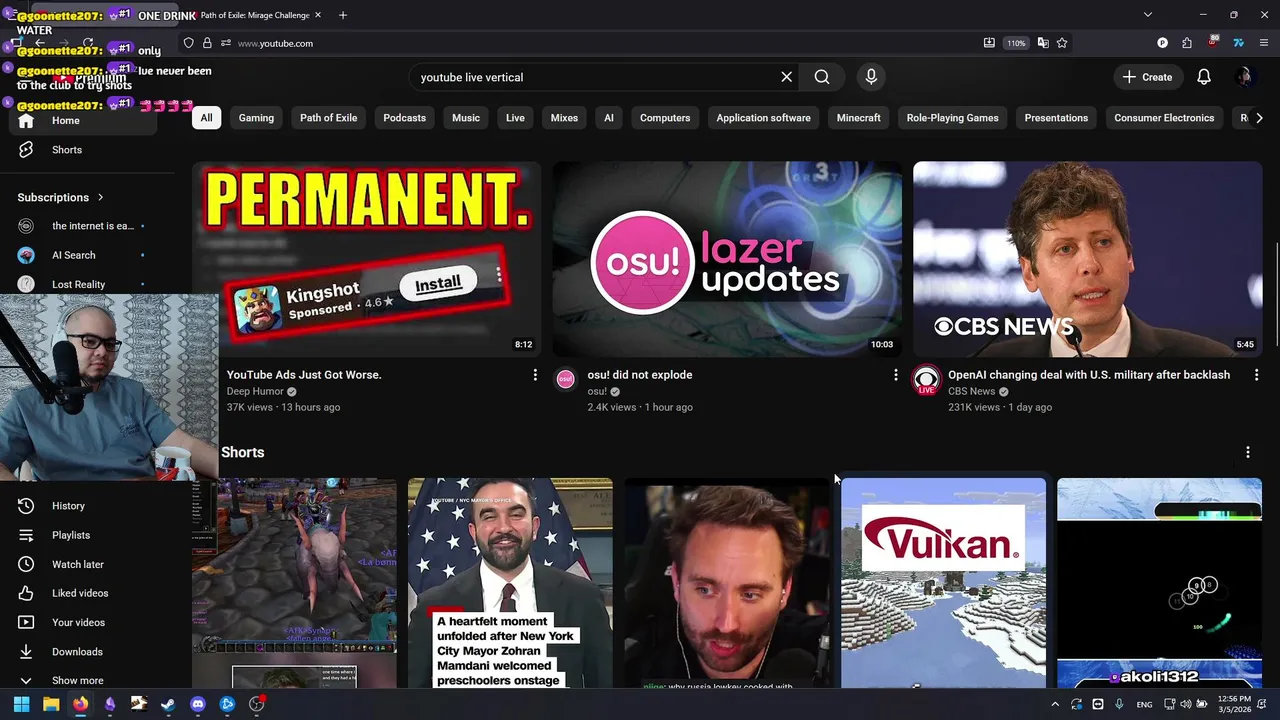Open File Explorer from the taskbar
This screenshot has width=1280, height=720.
point(51,704)
